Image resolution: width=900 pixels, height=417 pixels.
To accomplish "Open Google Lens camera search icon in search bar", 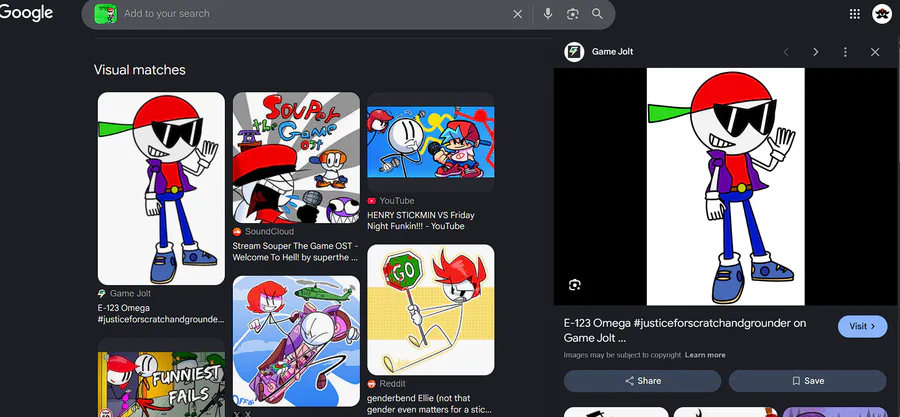I will coord(572,14).
